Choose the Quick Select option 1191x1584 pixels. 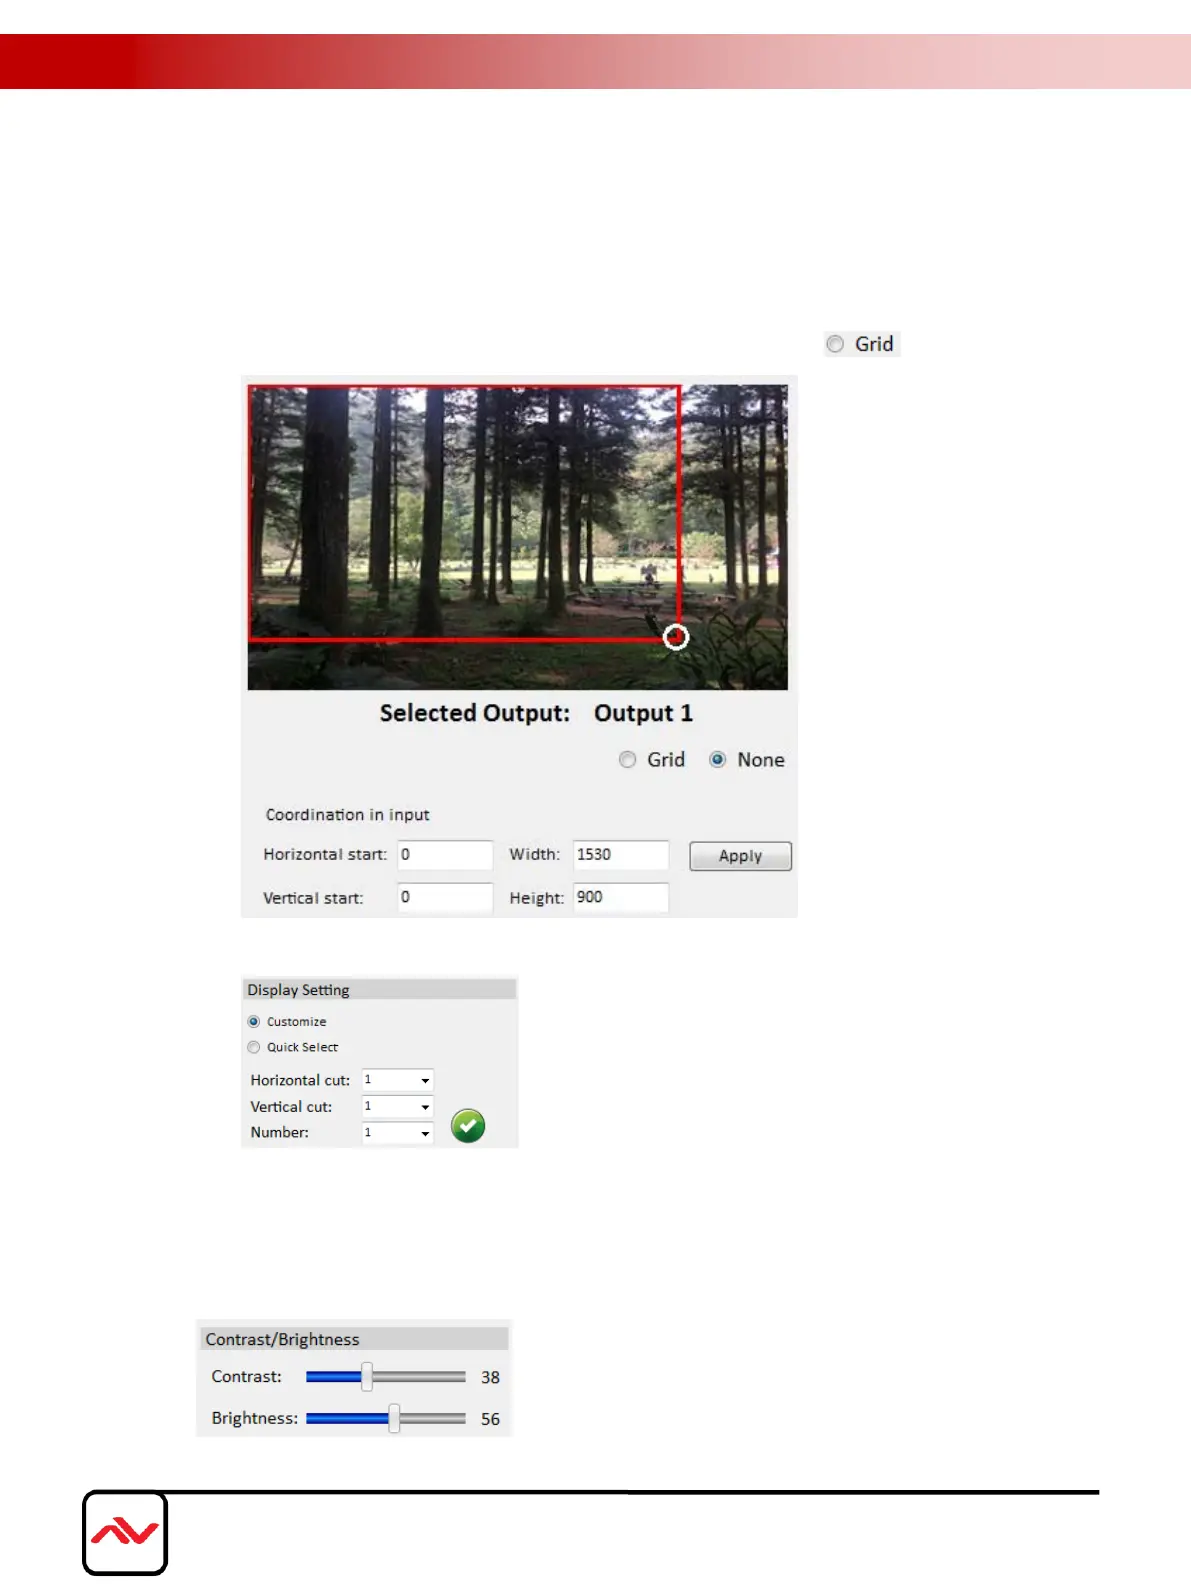(254, 1047)
